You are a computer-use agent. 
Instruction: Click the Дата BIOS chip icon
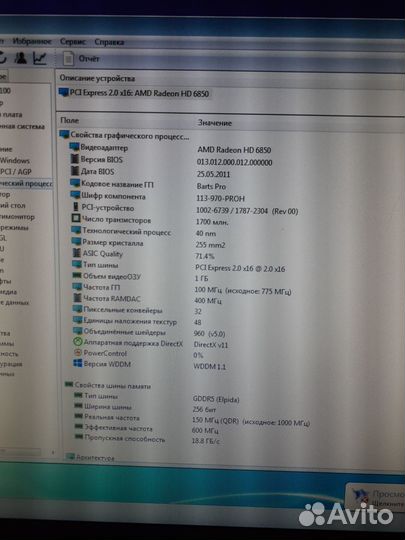75,171
